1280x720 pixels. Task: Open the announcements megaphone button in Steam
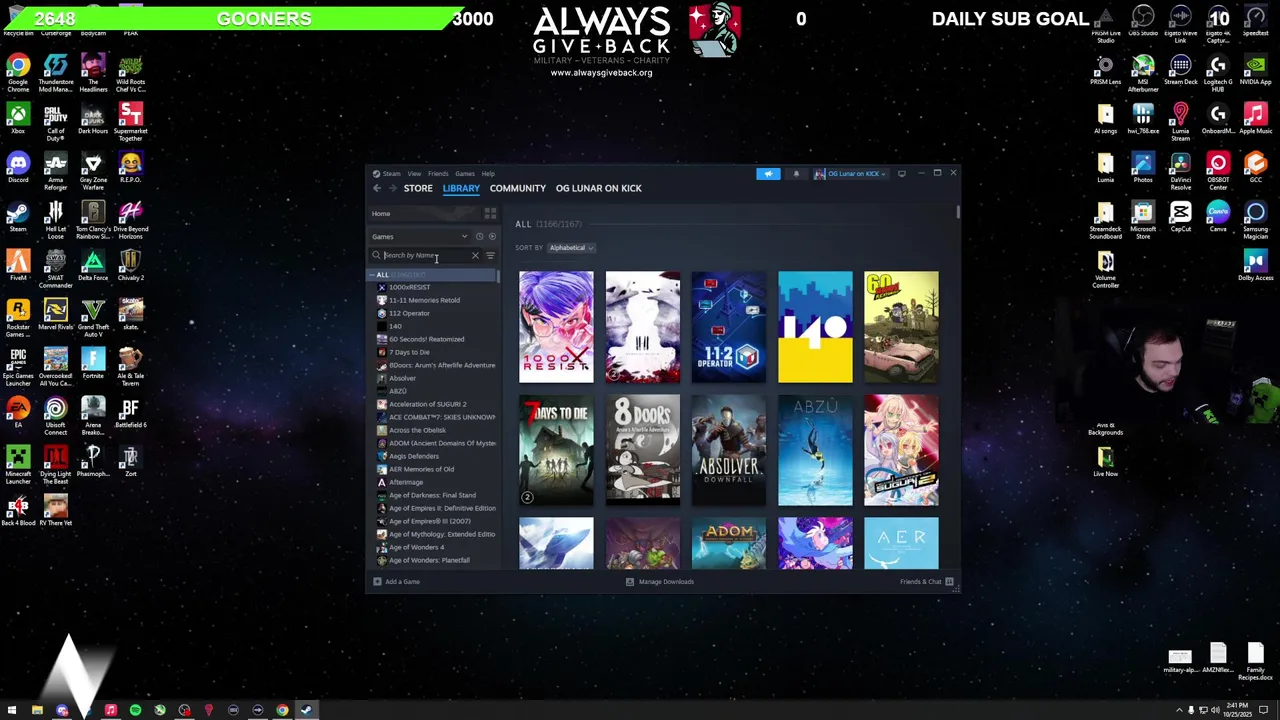(x=768, y=174)
